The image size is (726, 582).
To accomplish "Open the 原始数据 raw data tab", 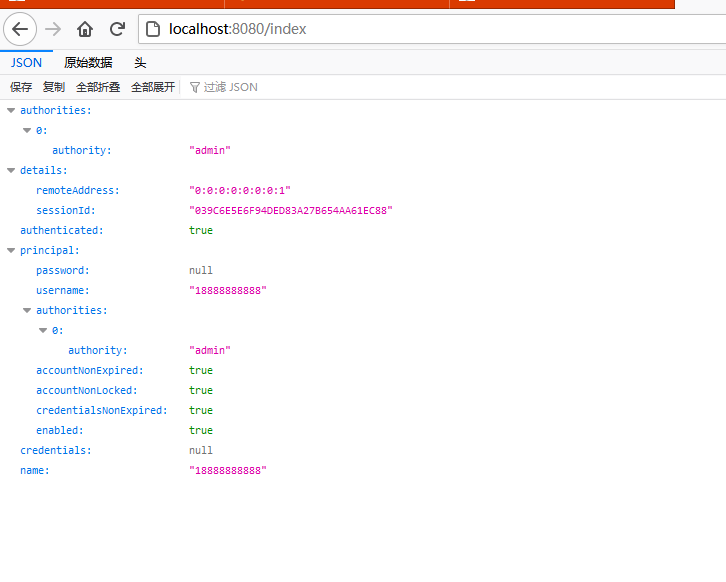I will point(88,62).
